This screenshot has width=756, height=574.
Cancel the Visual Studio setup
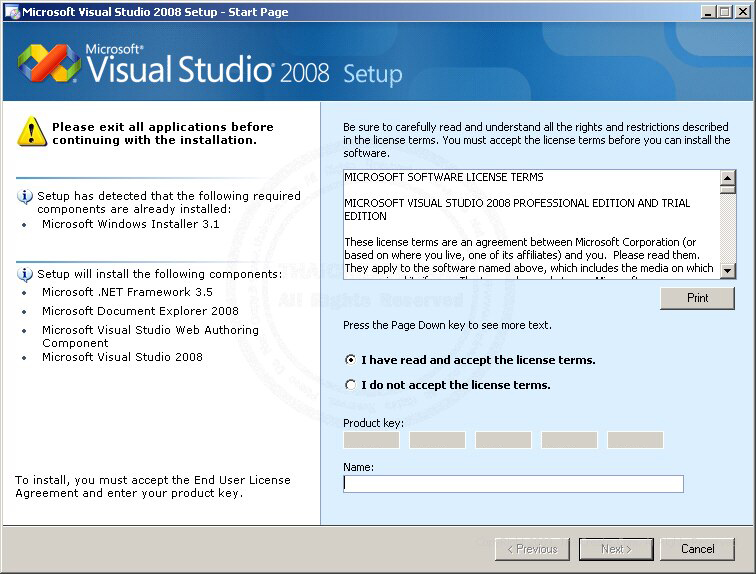pyautogui.click(x=697, y=549)
